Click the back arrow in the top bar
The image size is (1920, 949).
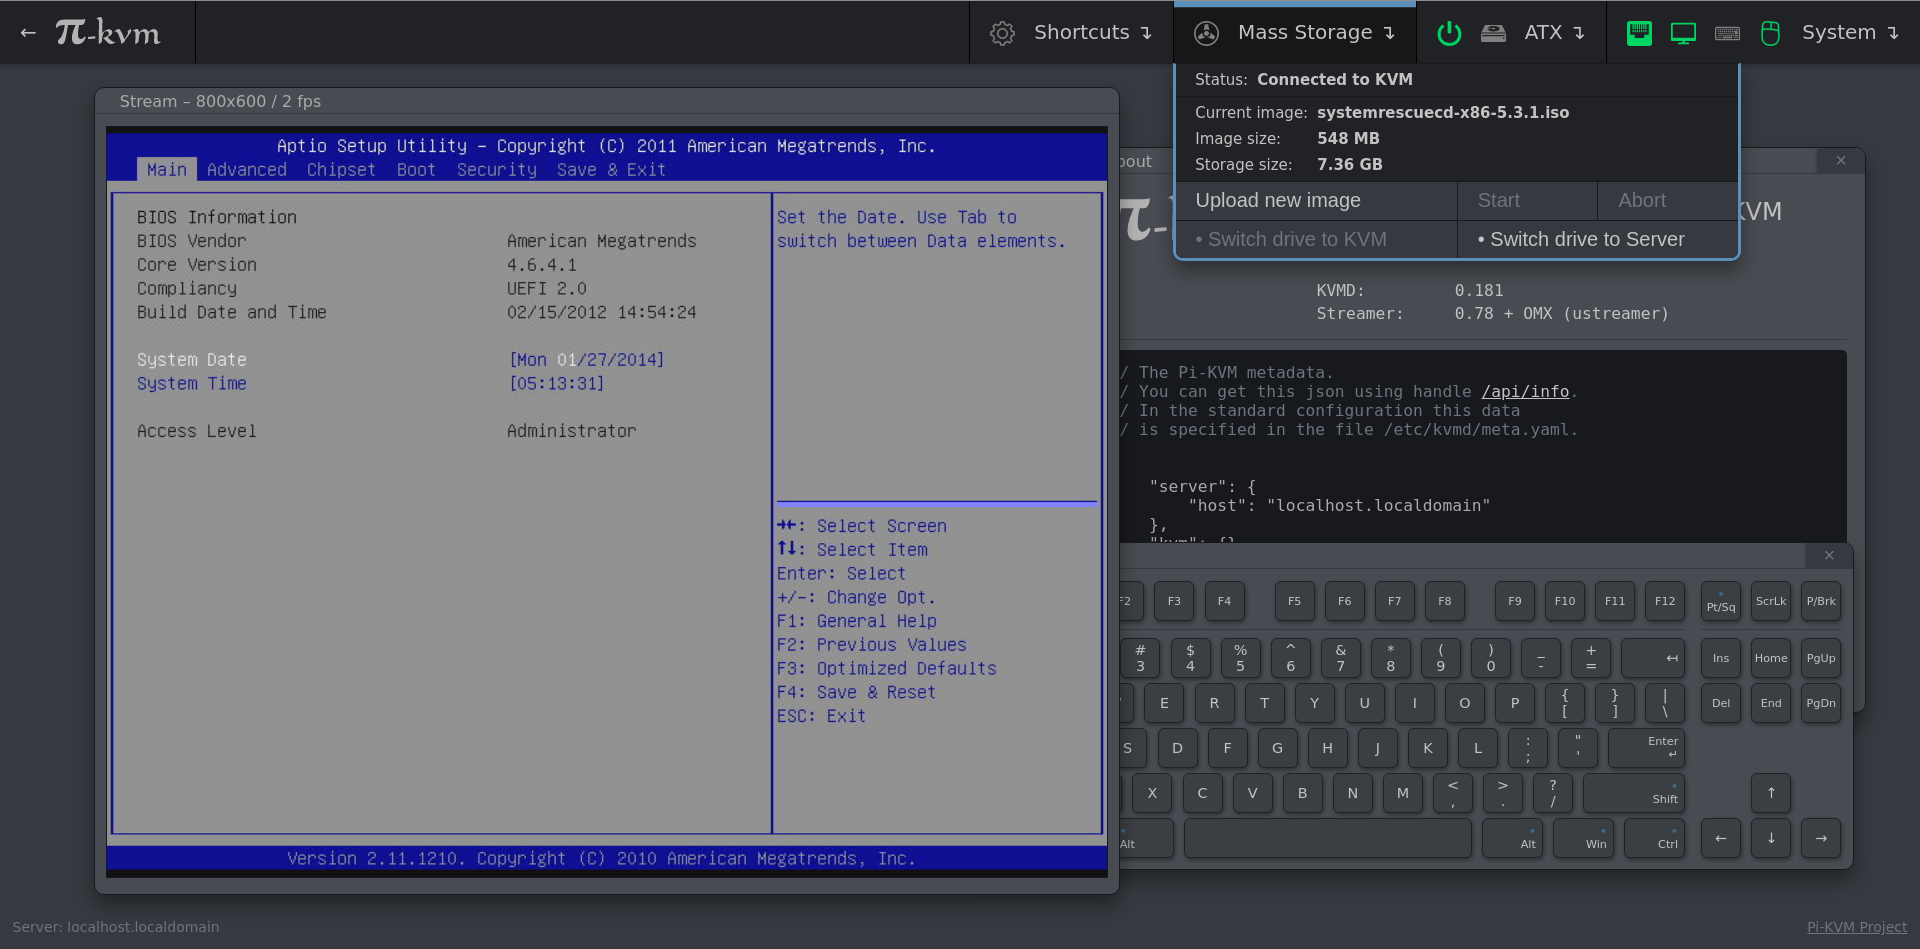27,32
